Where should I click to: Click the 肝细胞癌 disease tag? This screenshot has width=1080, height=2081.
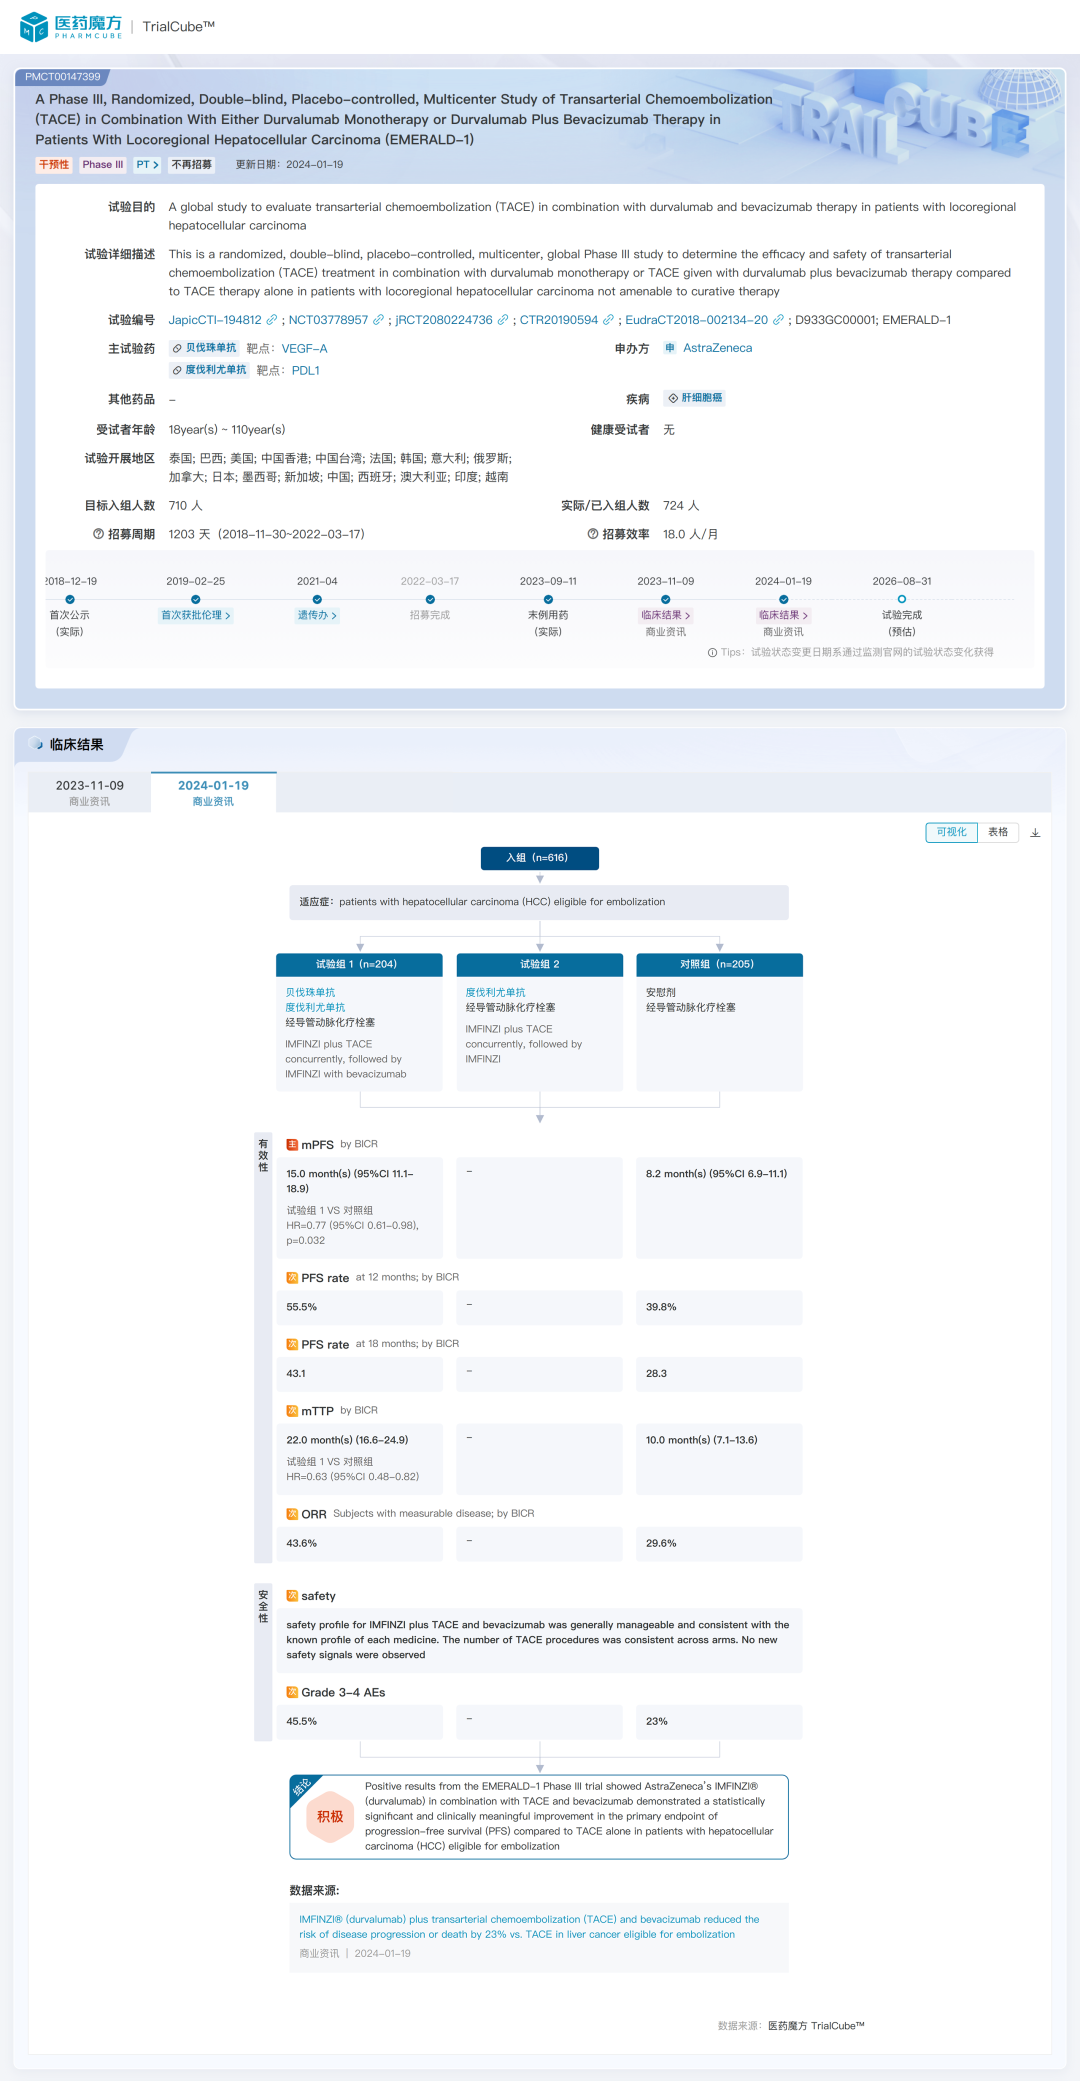tap(695, 398)
